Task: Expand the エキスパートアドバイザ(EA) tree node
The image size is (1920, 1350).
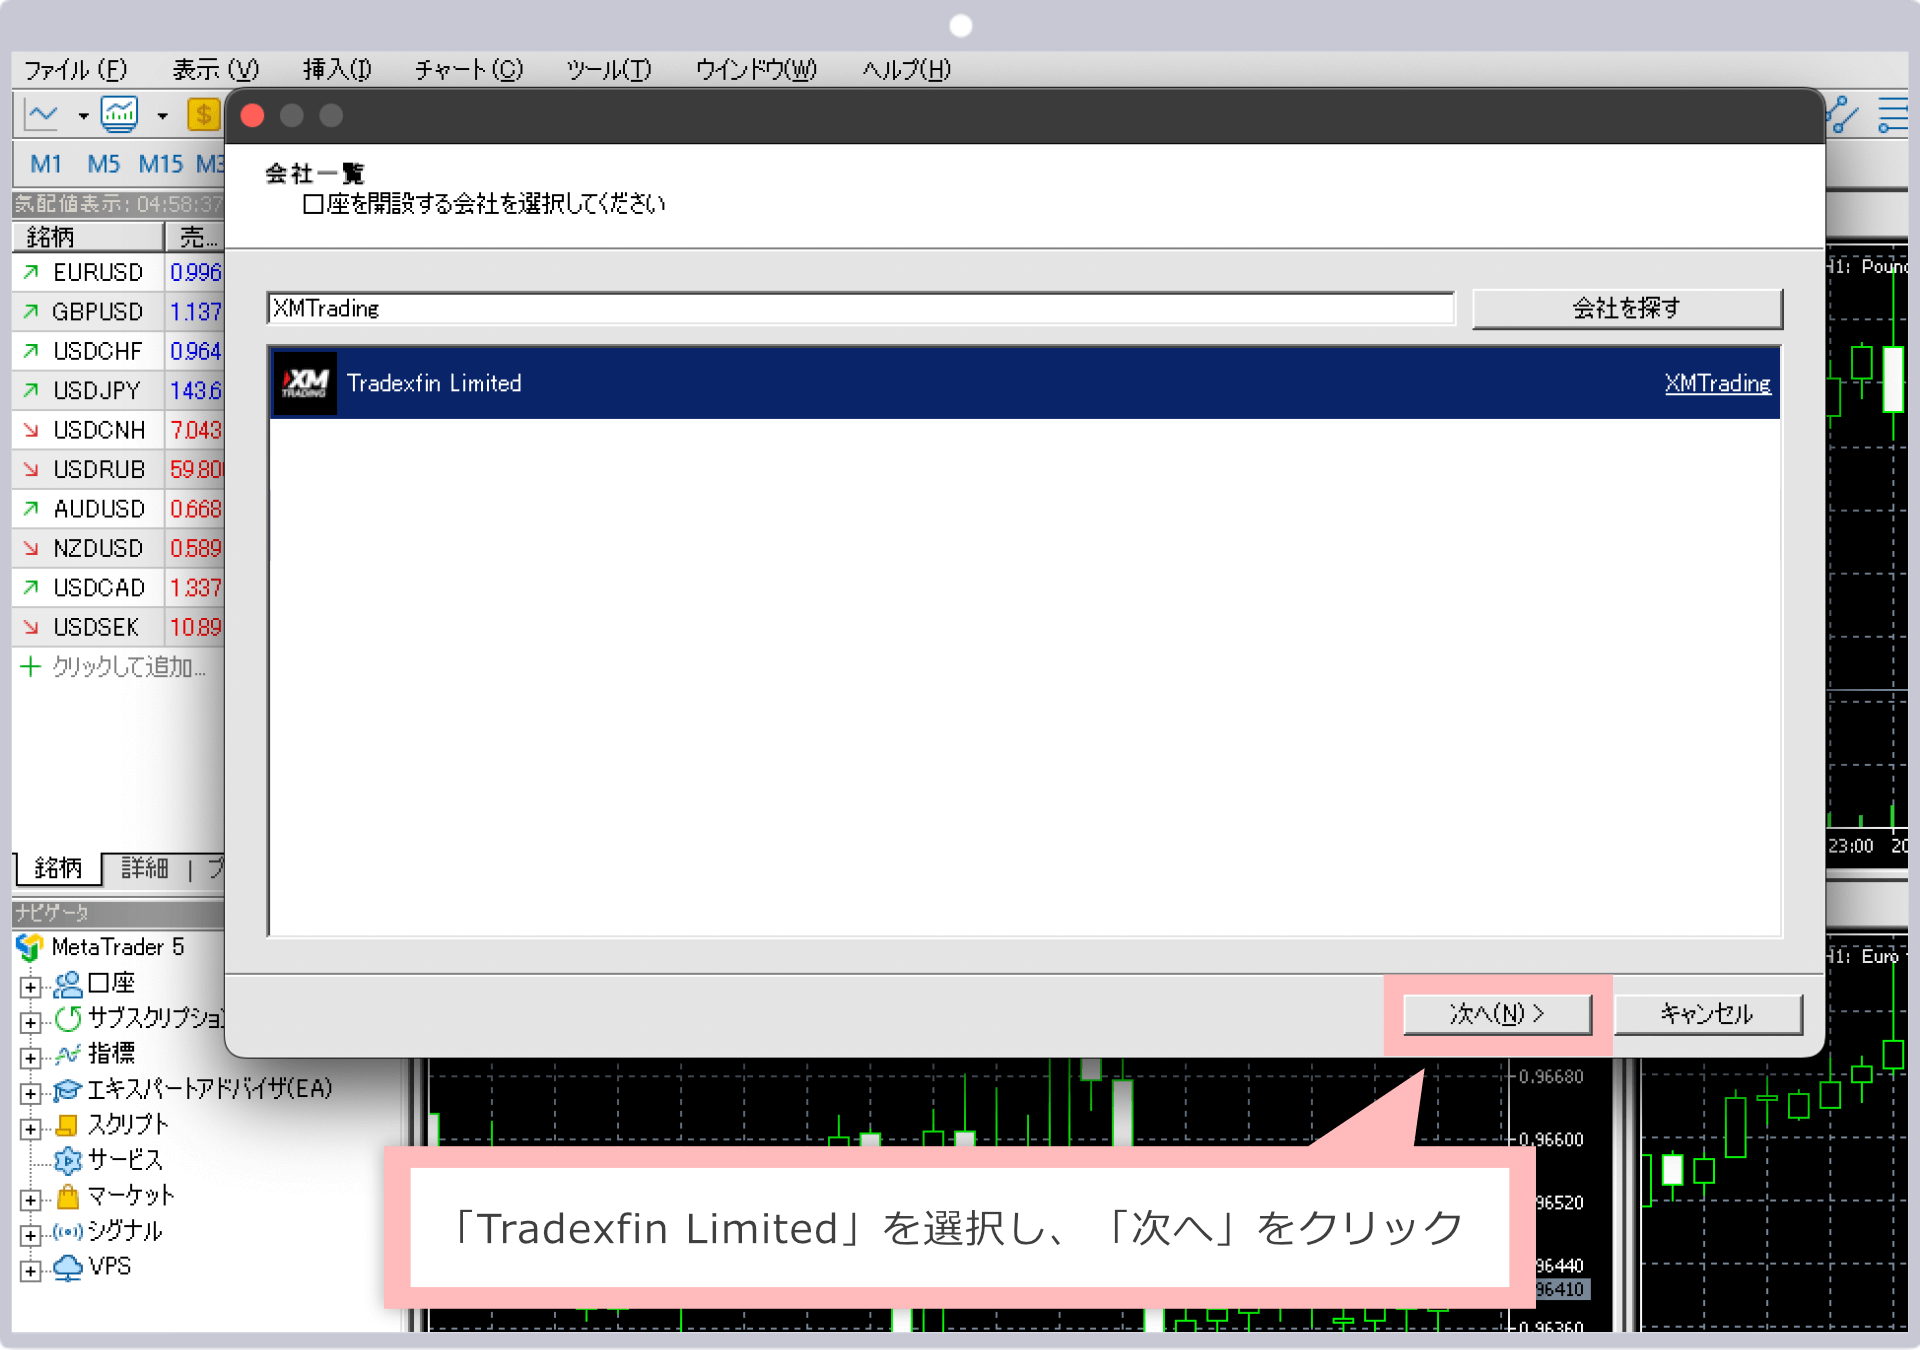Action: coord(31,1093)
